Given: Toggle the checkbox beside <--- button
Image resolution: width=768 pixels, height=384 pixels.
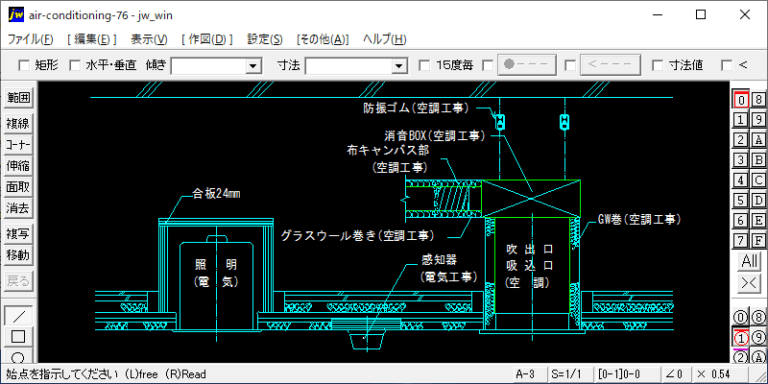Looking at the screenshot, I should pos(570,65).
